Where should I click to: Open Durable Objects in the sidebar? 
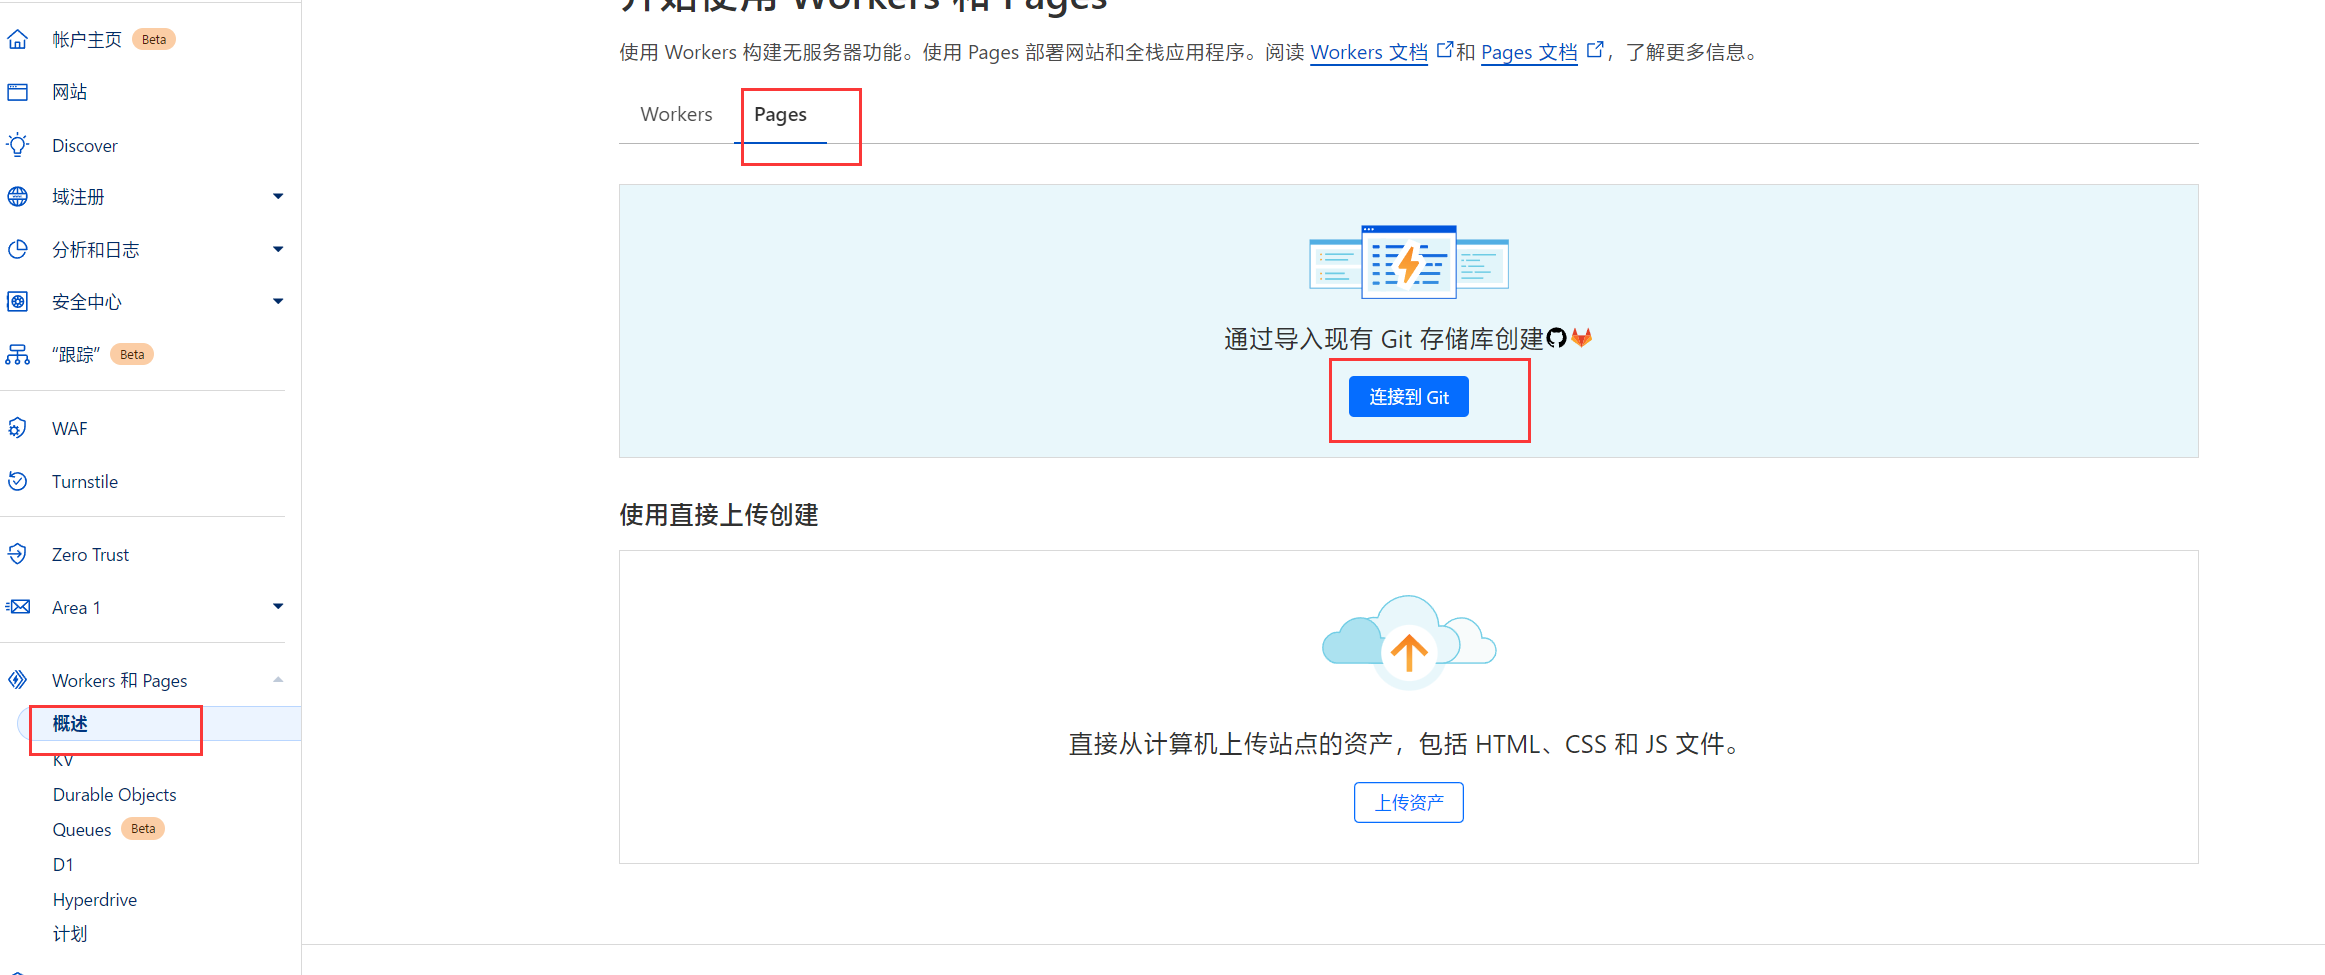pyautogui.click(x=114, y=795)
